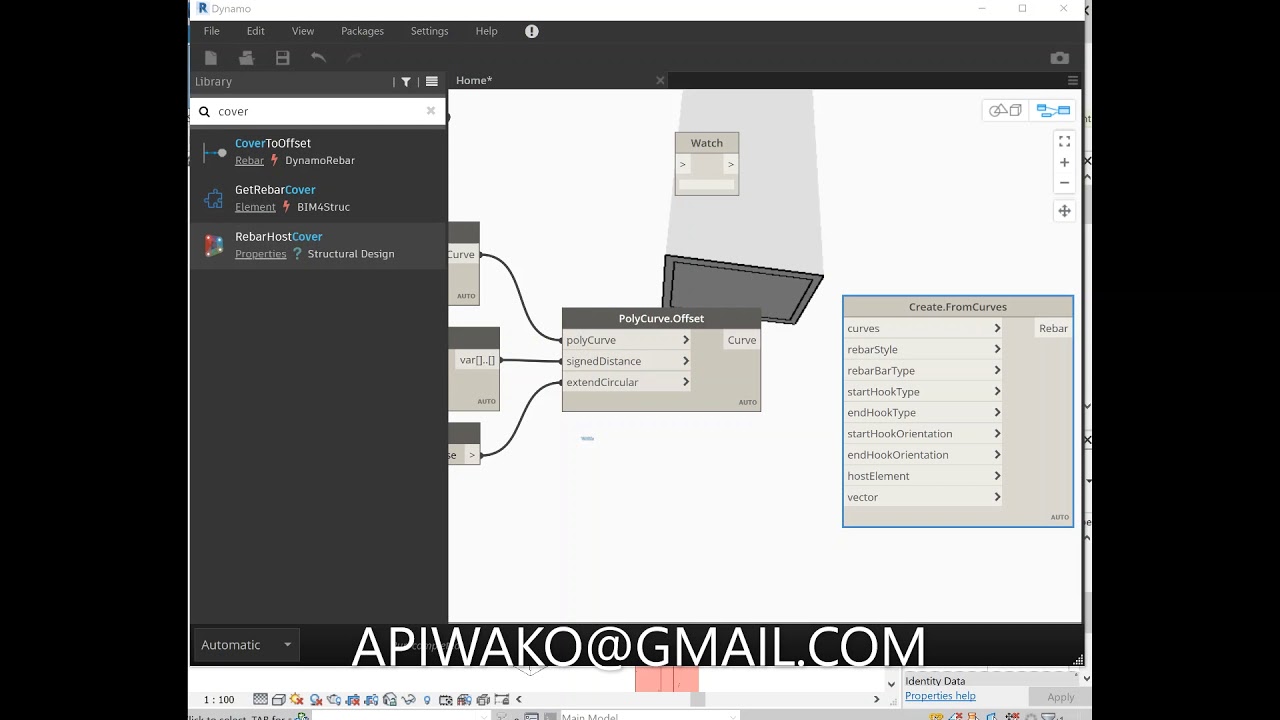Click the Pan mode cross-arrows icon
1280x720 pixels.
click(1064, 211)
